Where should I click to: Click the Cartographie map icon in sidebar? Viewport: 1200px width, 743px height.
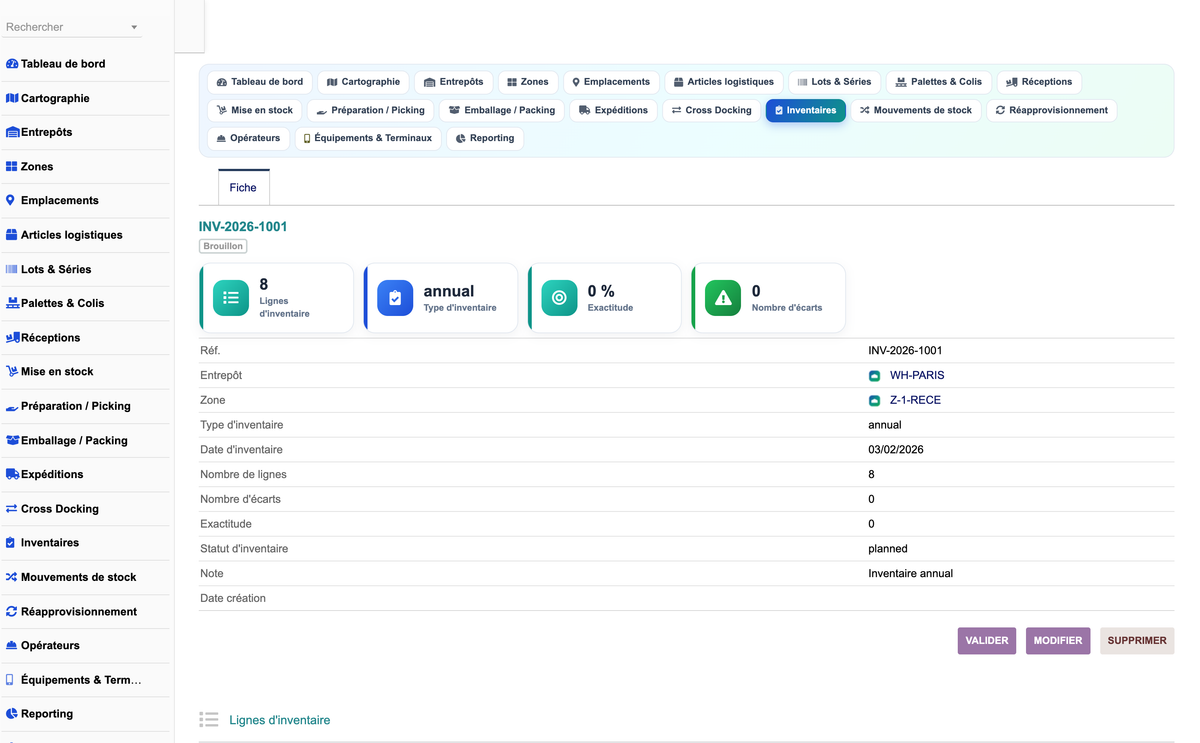tap(12, 98)
